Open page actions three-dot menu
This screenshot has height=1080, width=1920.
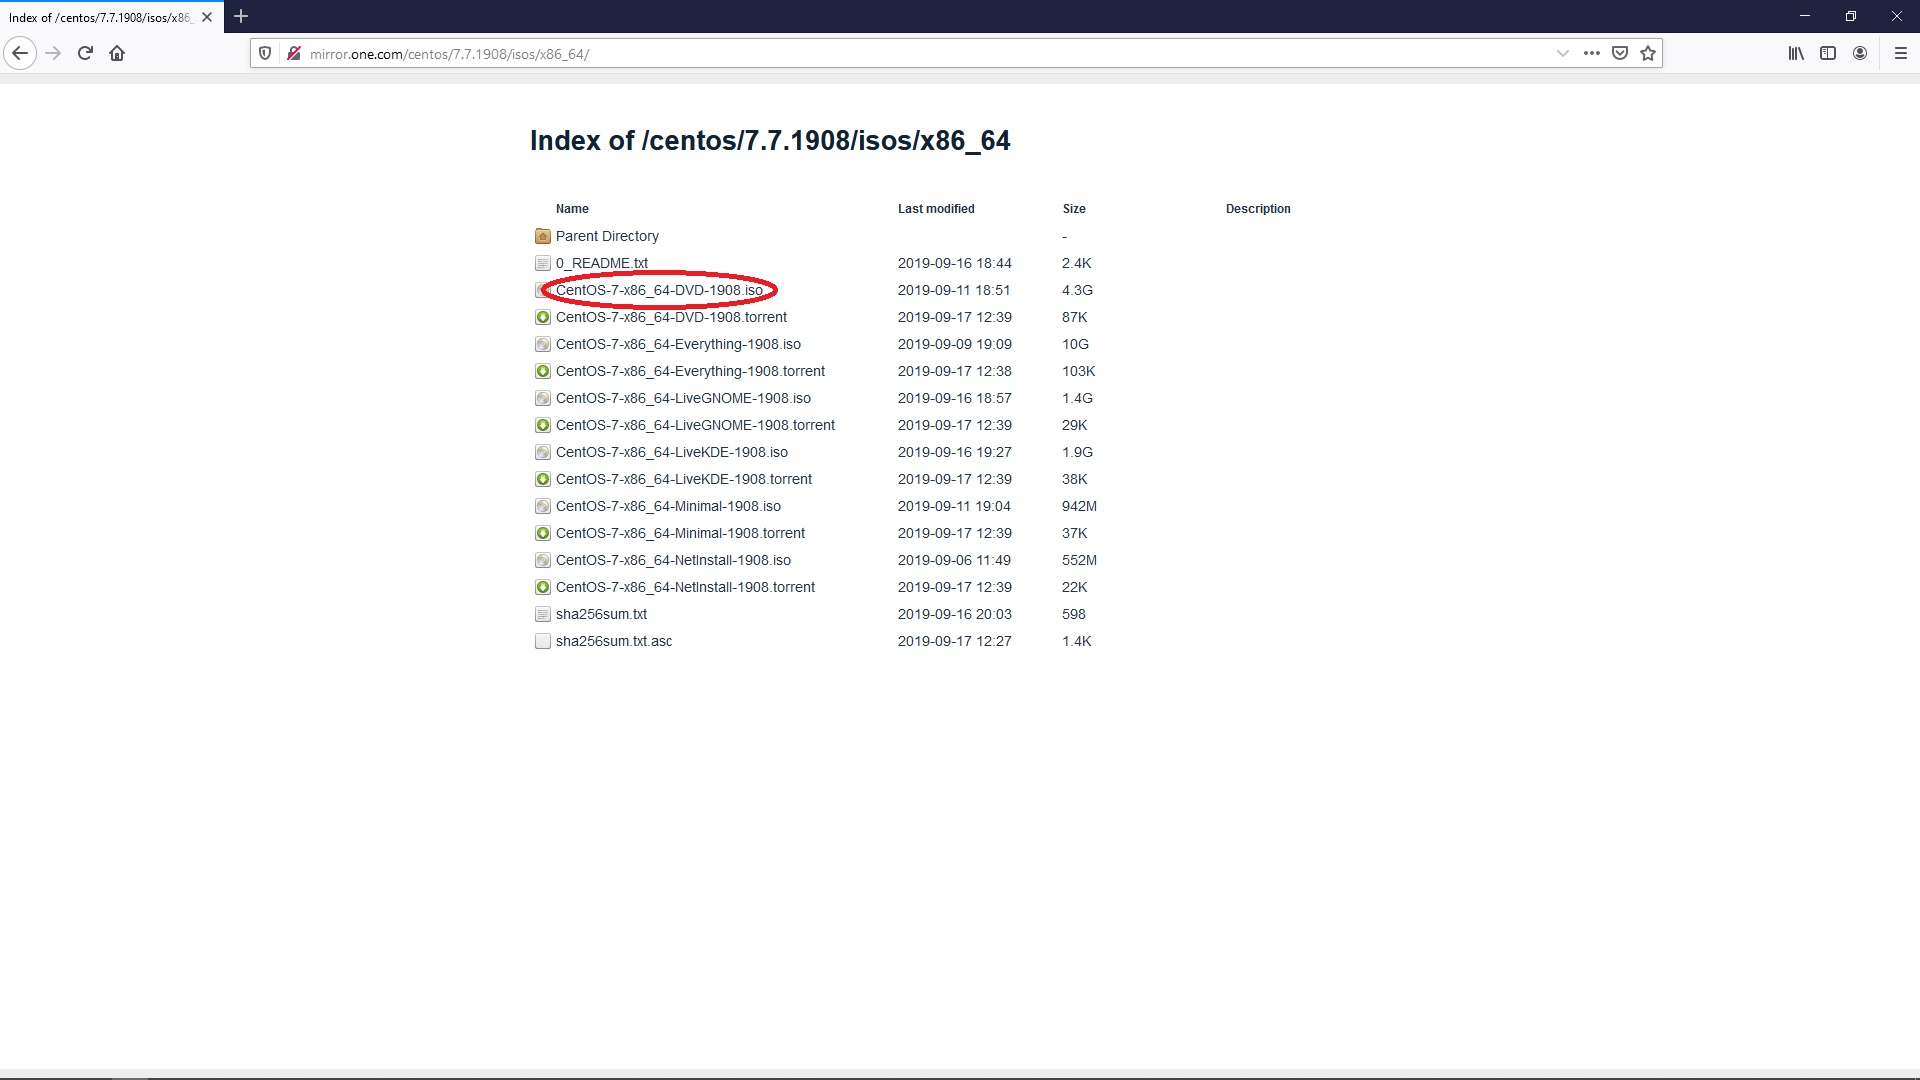[1591, 53]
